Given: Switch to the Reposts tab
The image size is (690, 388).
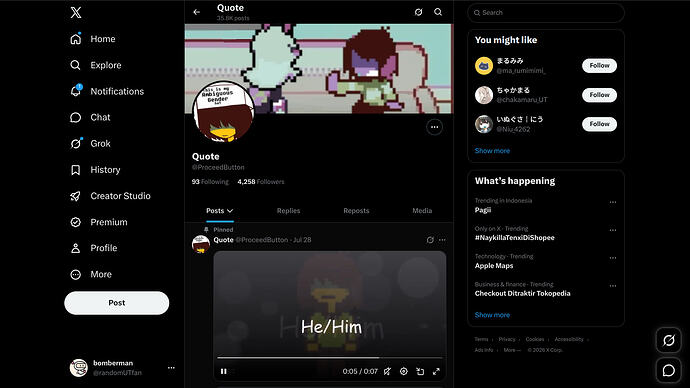Looking at the screenshot, I should 356,211.
